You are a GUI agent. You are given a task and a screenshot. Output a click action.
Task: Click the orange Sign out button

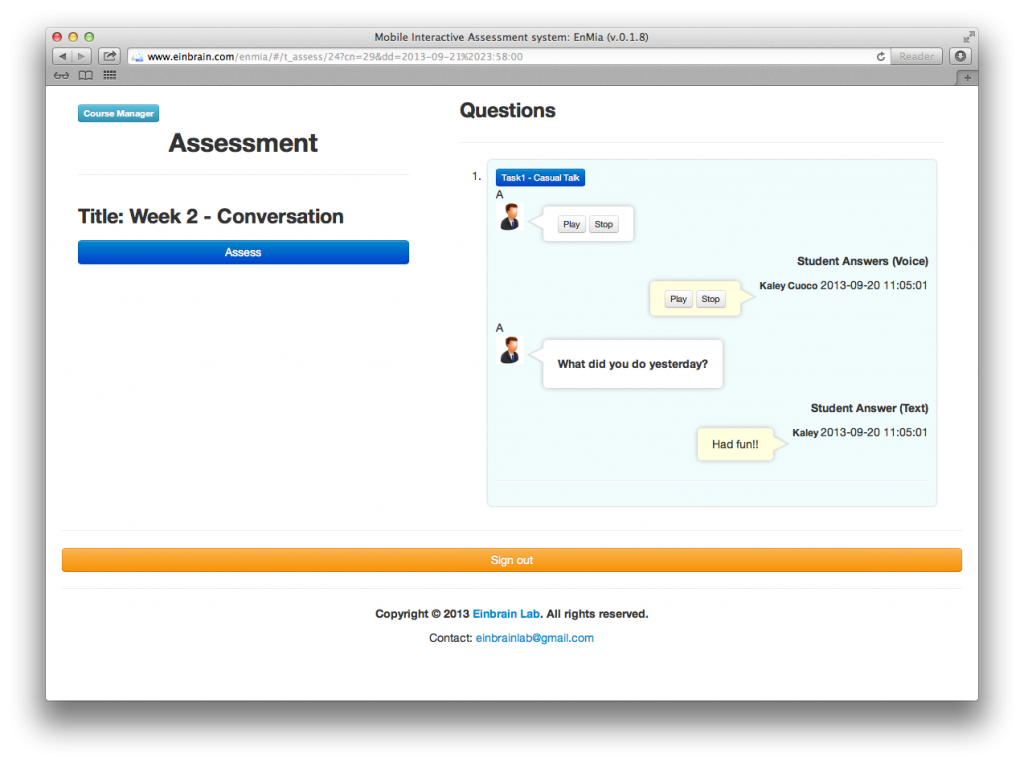(512, 560)
